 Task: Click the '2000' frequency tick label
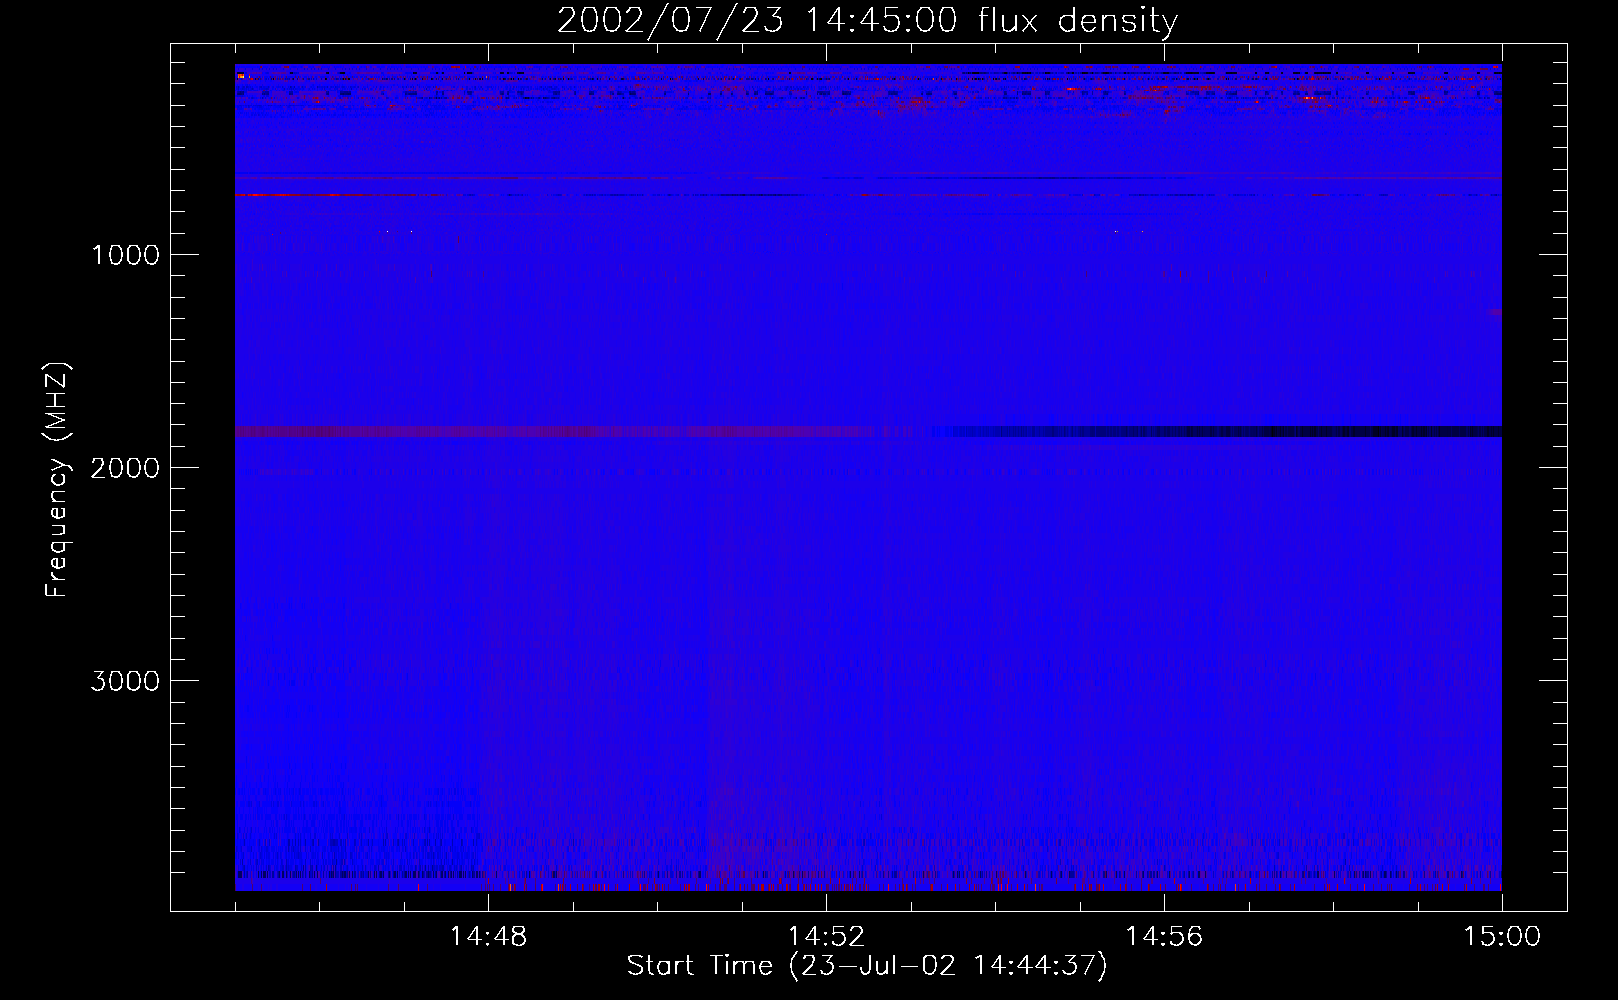(x=125, y=468)
